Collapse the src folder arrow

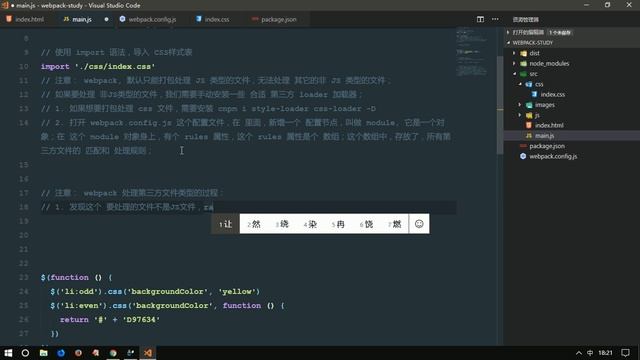pos(515,74)
